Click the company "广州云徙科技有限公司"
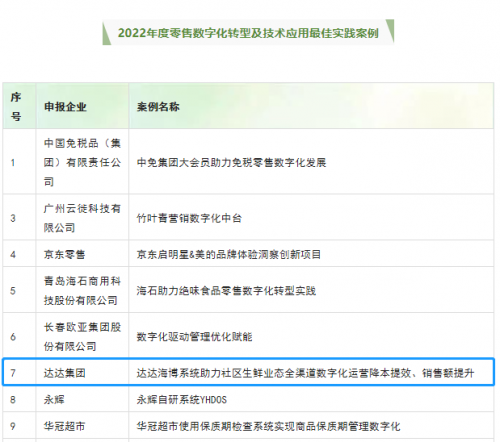This screenshot has height=442, width=500. (x=82, y=218)
